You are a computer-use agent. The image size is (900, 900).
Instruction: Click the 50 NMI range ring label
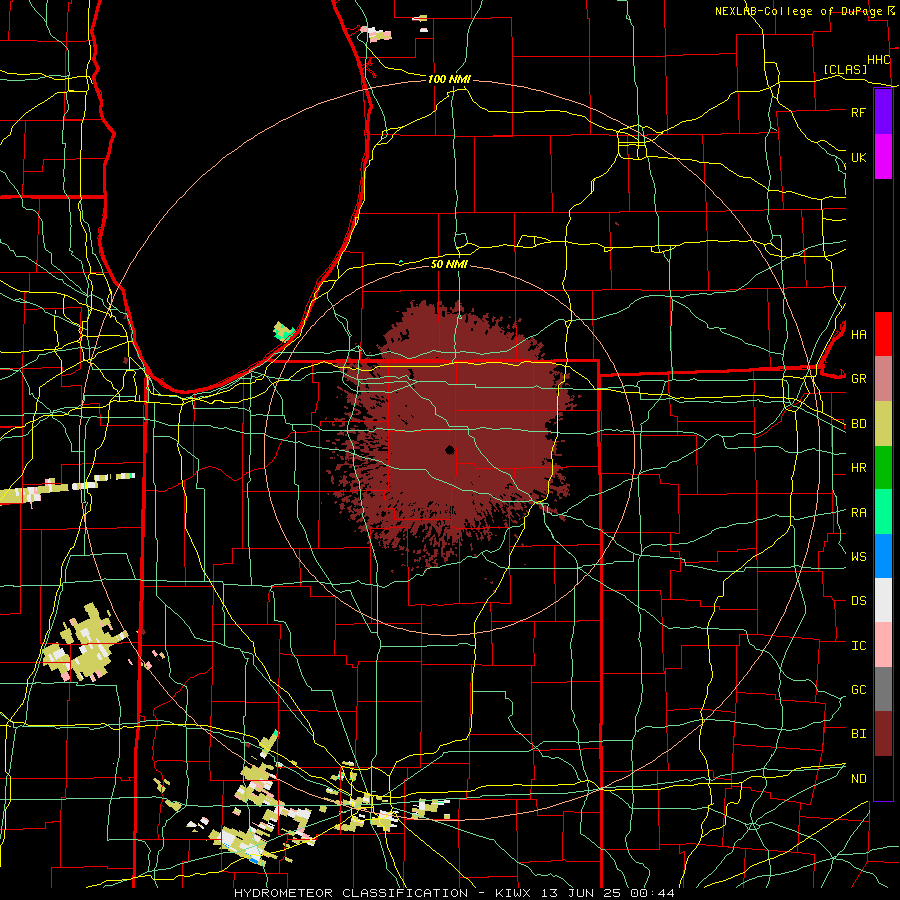click(x=449, y=264)
